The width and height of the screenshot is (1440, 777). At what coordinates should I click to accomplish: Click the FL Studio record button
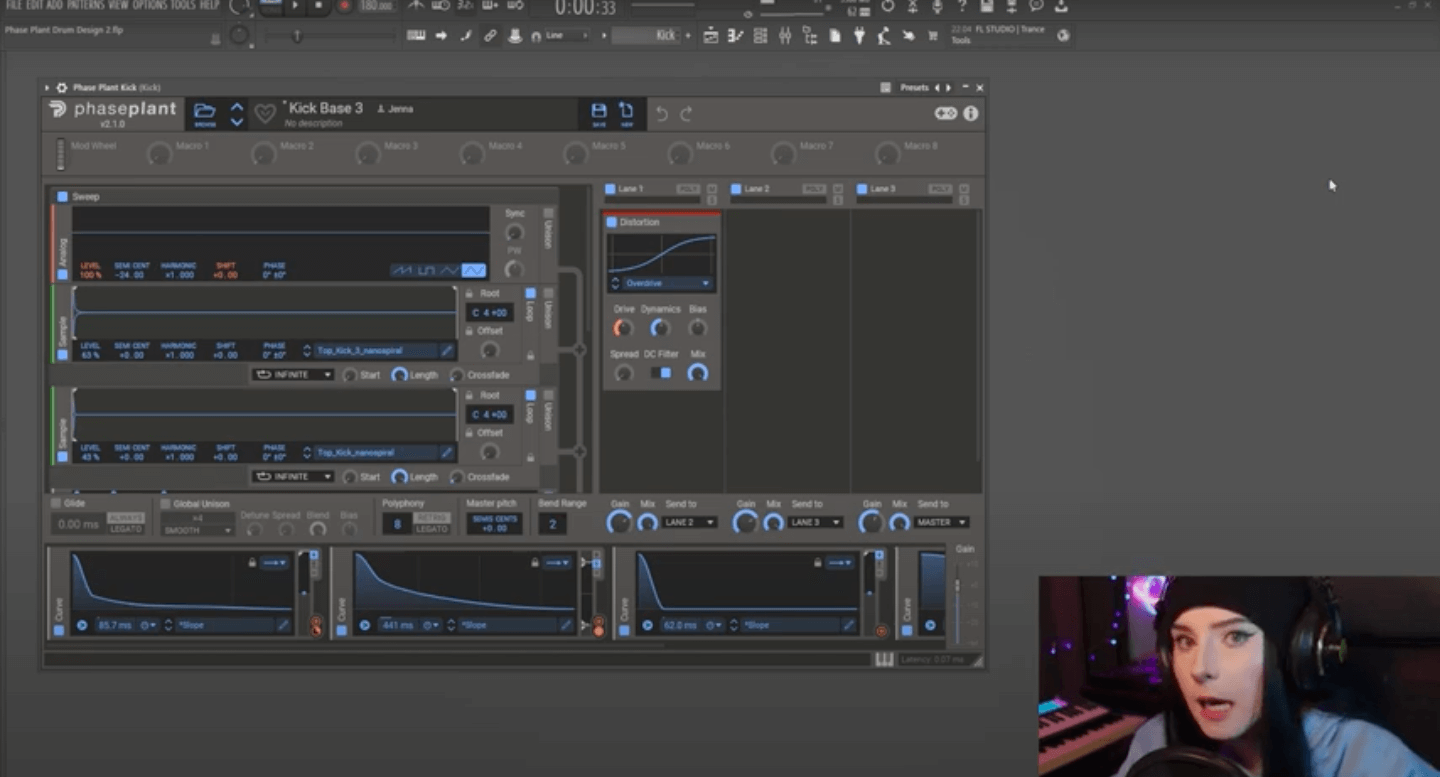tap(344, 6)
